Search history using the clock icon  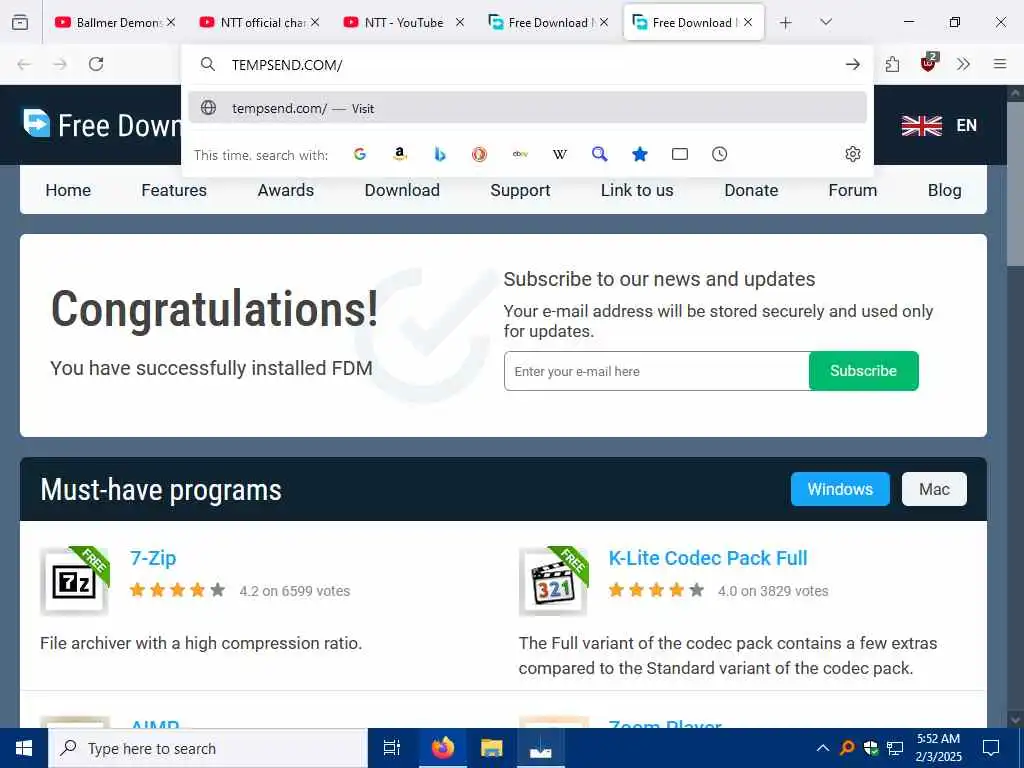pos(720,154)
